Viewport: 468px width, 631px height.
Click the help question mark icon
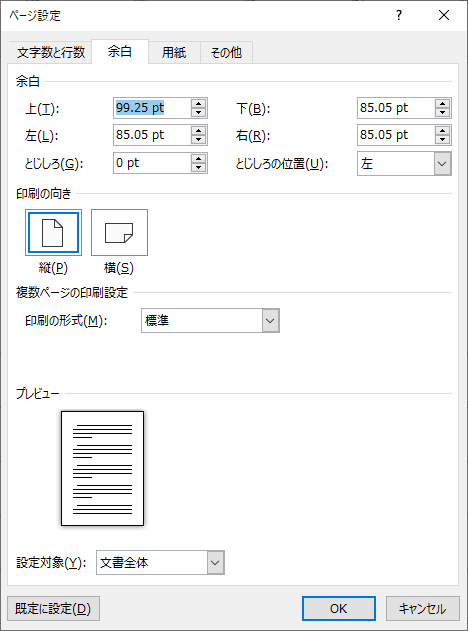pos(398,15)
